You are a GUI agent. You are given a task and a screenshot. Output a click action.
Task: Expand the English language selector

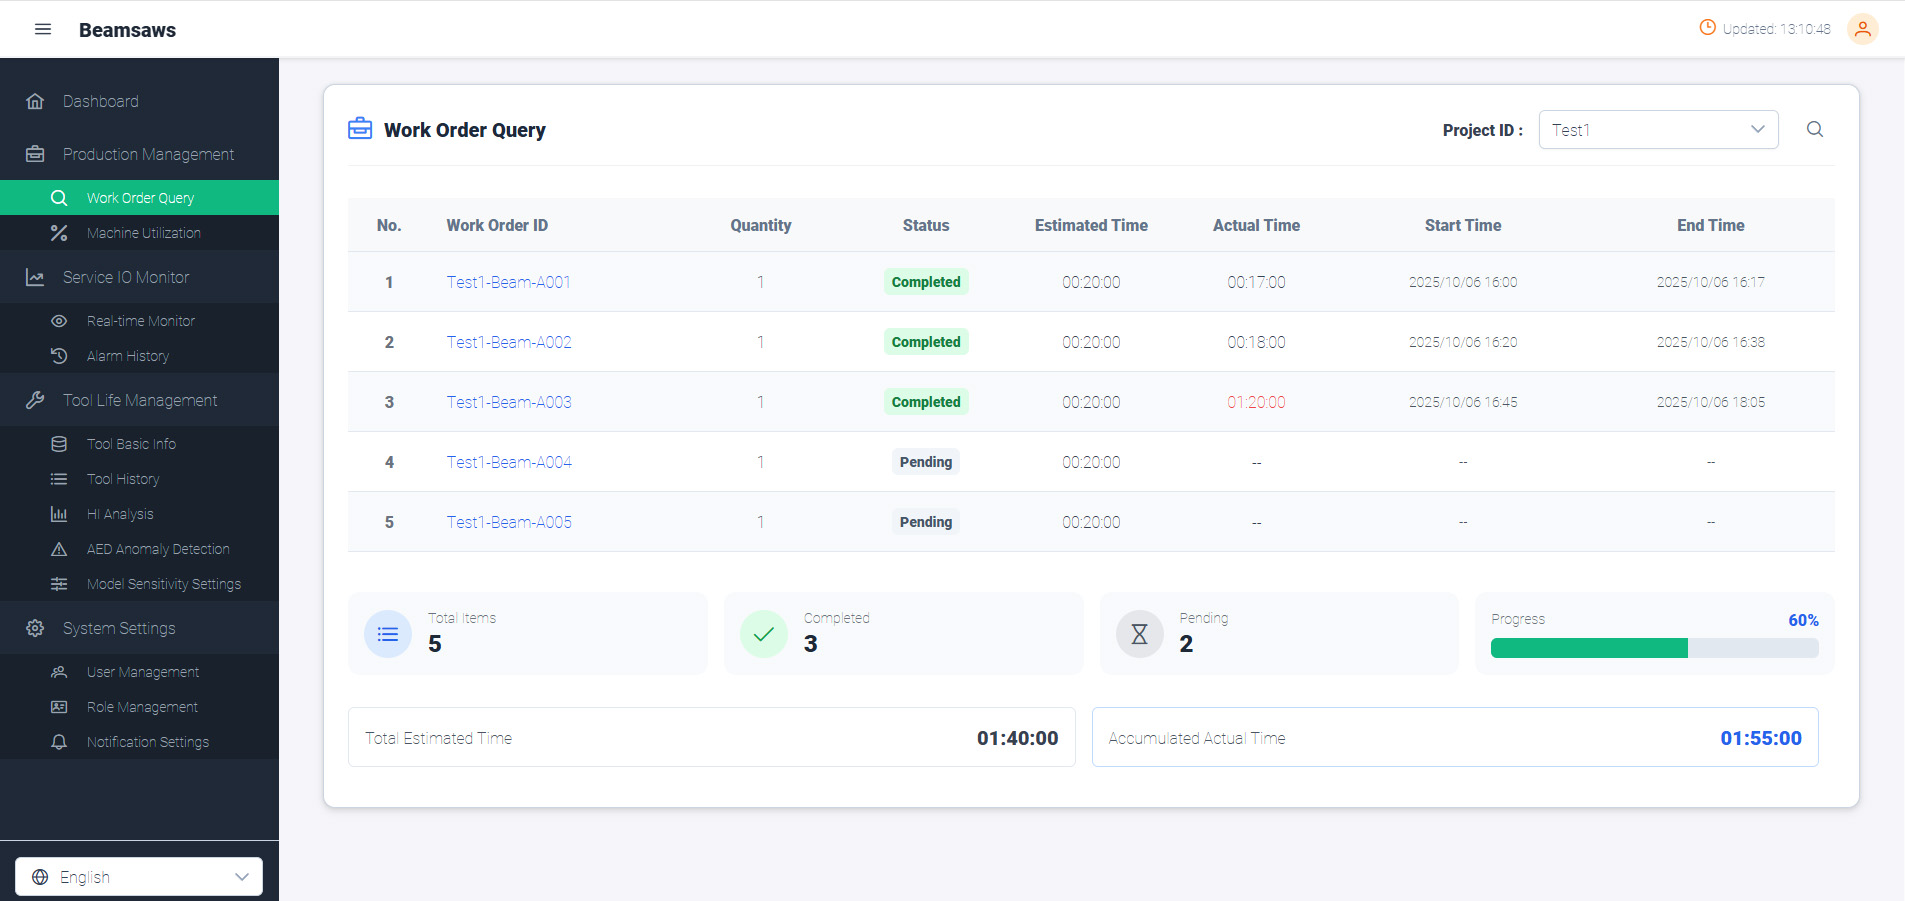pyautogui.click(x=139, y=877)
